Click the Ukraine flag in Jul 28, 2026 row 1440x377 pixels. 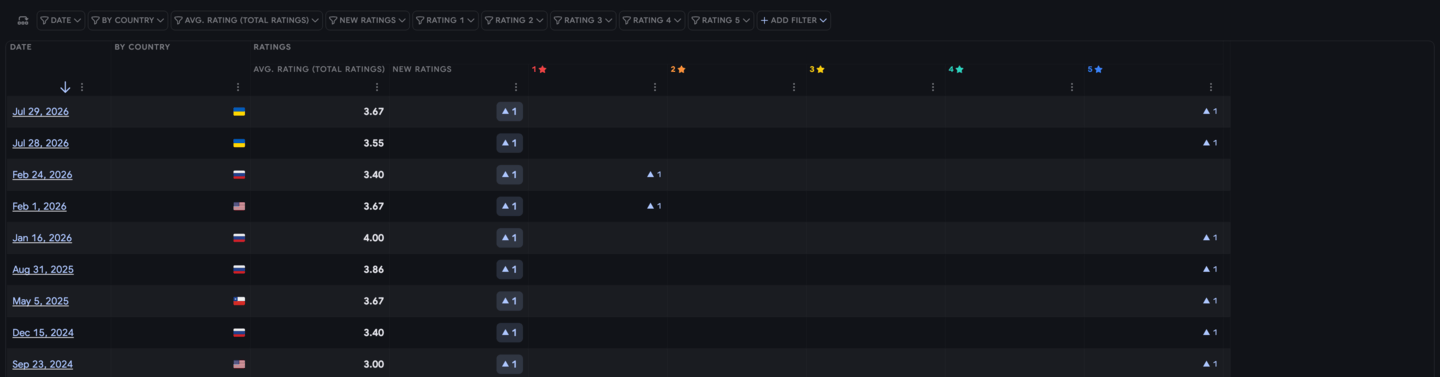[239, 143]
